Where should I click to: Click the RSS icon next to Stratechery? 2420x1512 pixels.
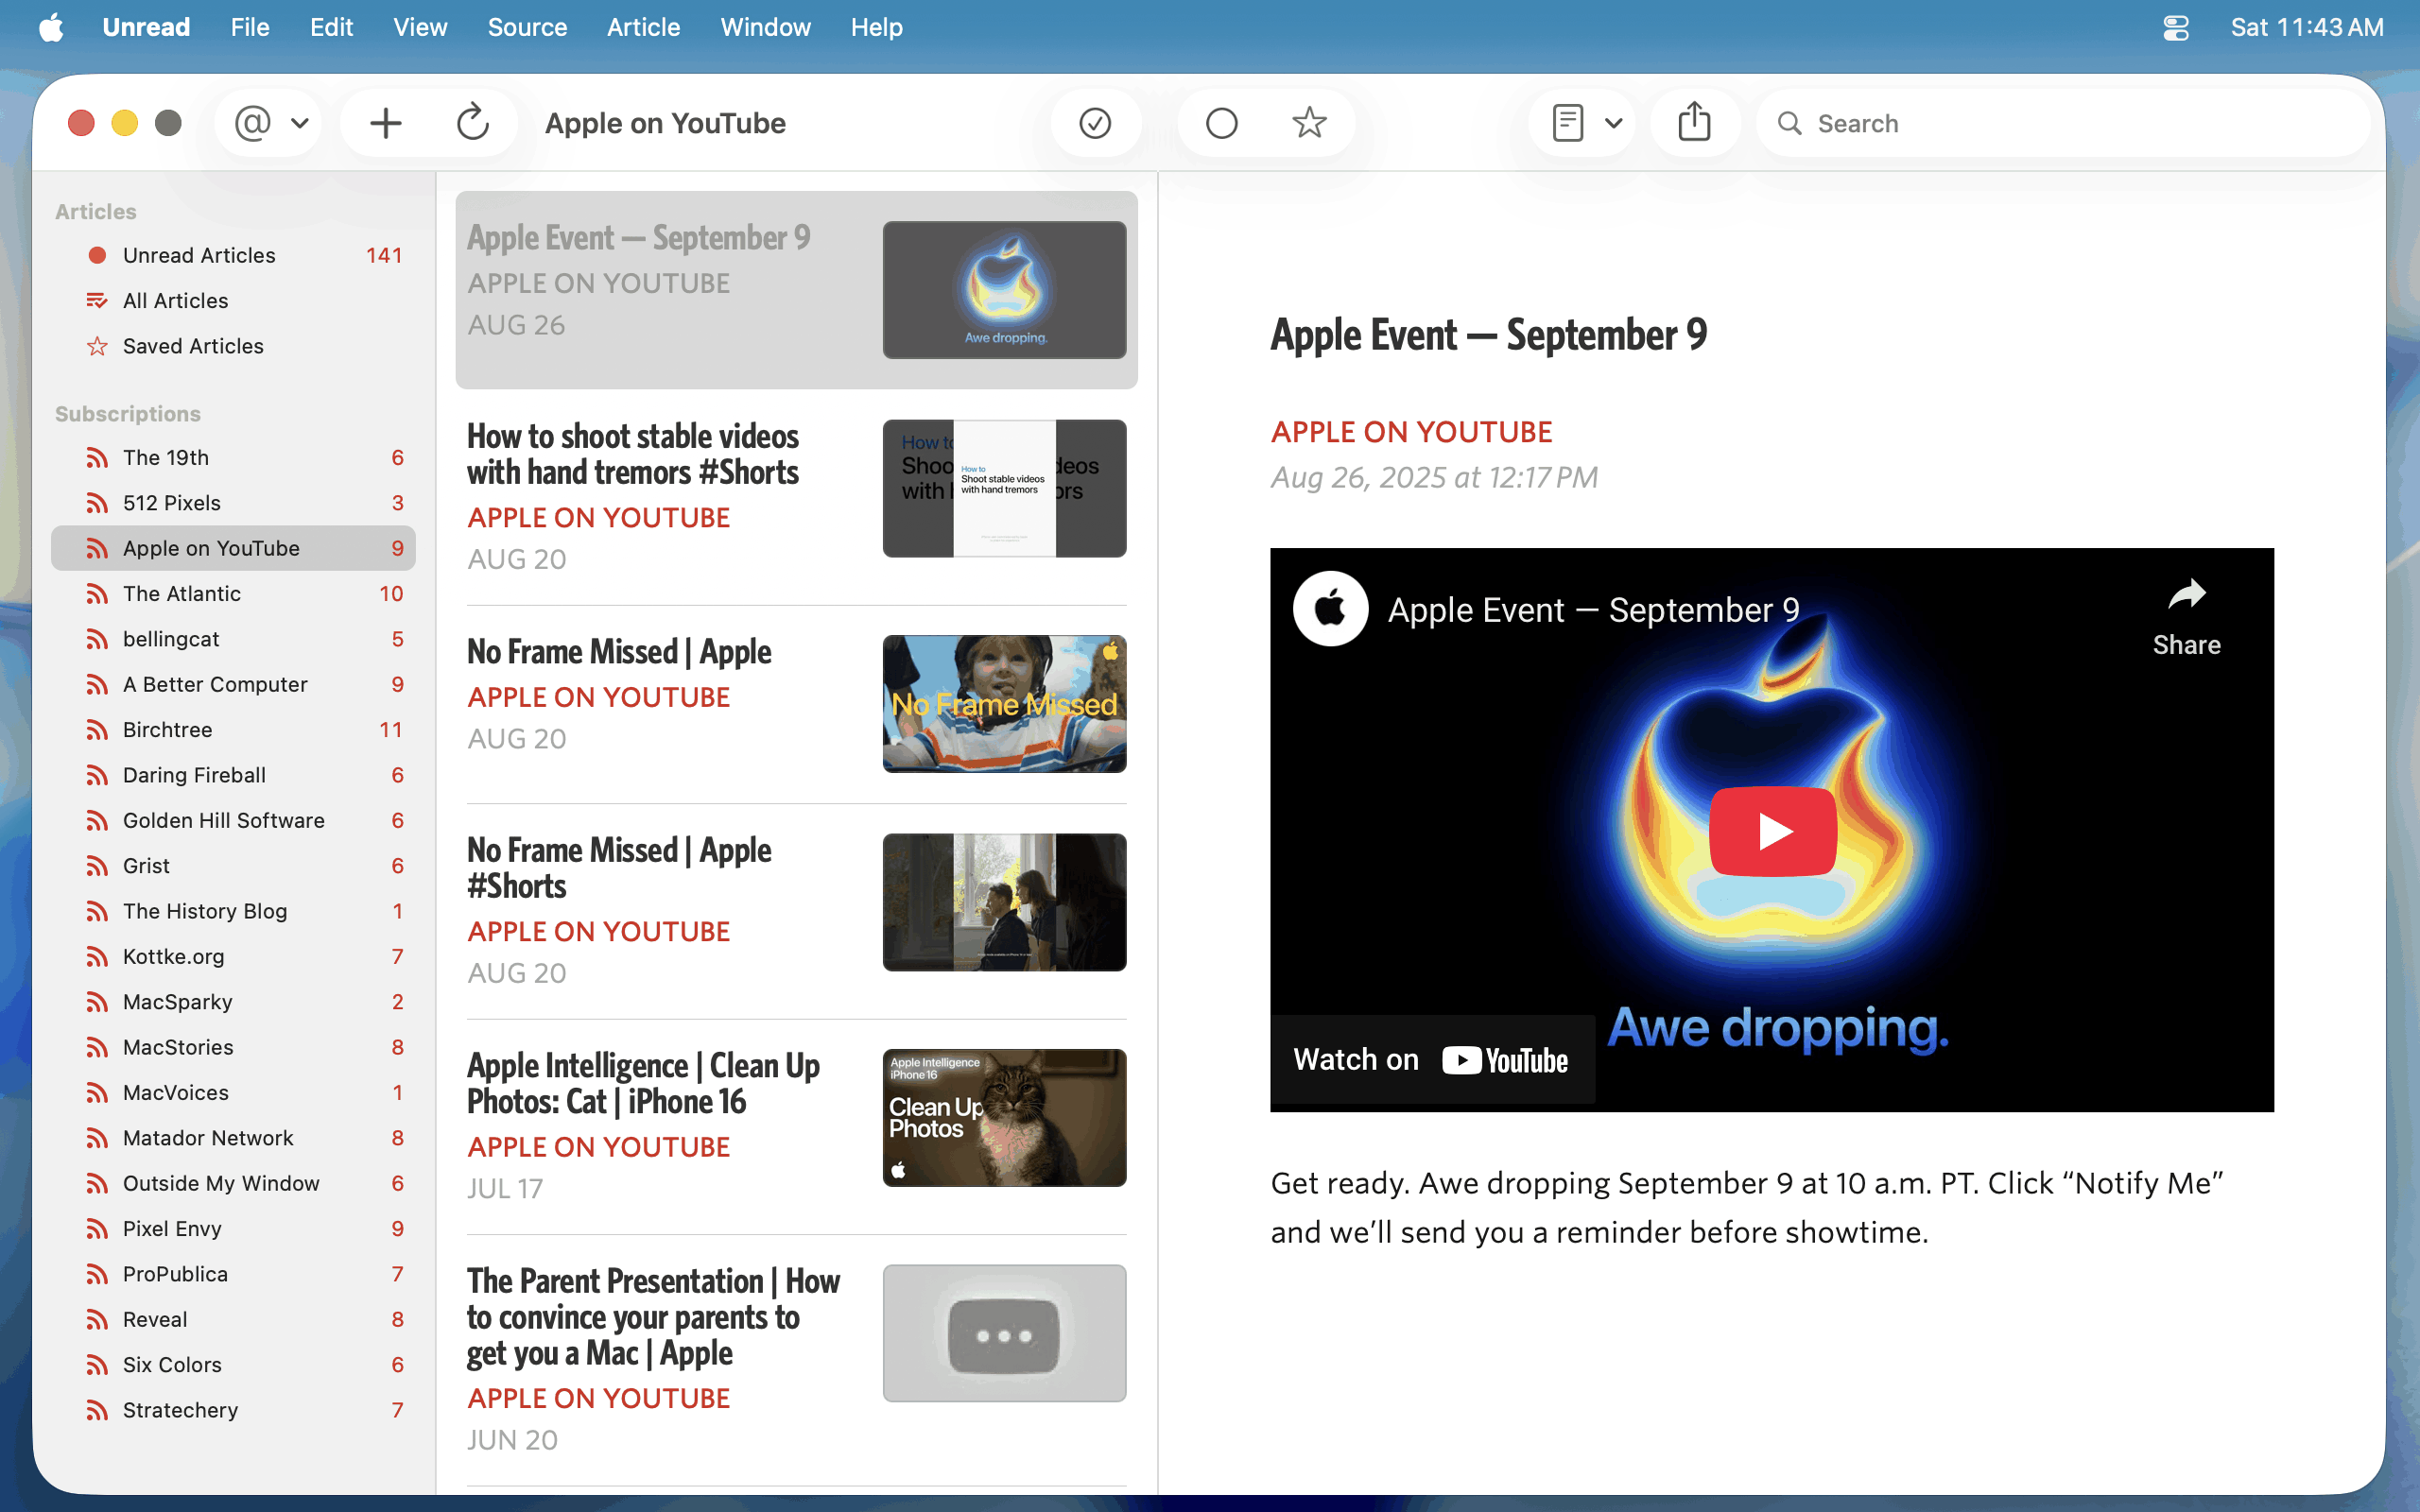coord(97,1410)
